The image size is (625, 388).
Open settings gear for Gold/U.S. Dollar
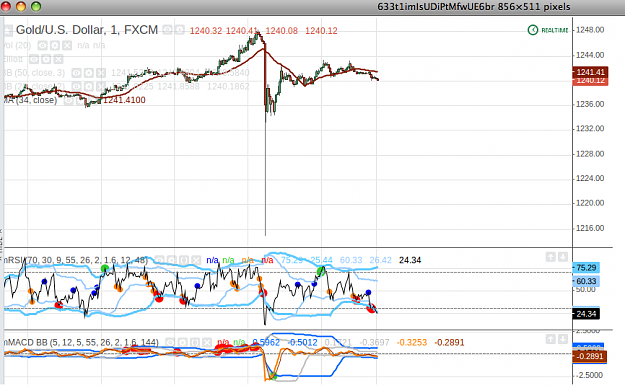click(180, 30)
